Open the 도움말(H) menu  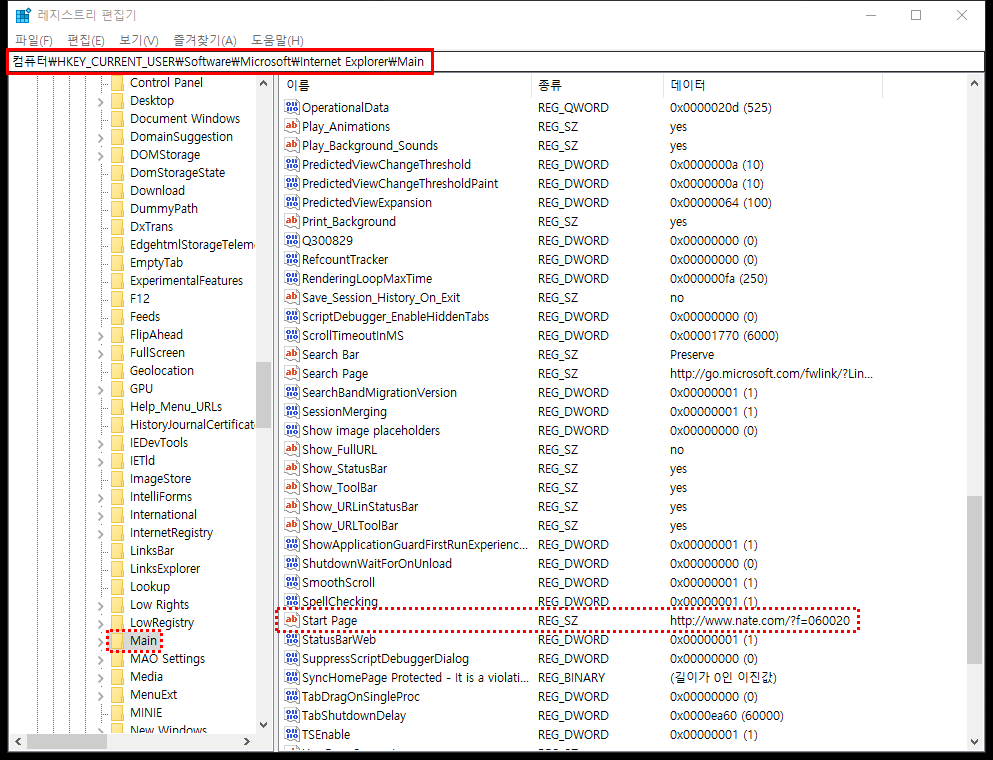point(277,41)
